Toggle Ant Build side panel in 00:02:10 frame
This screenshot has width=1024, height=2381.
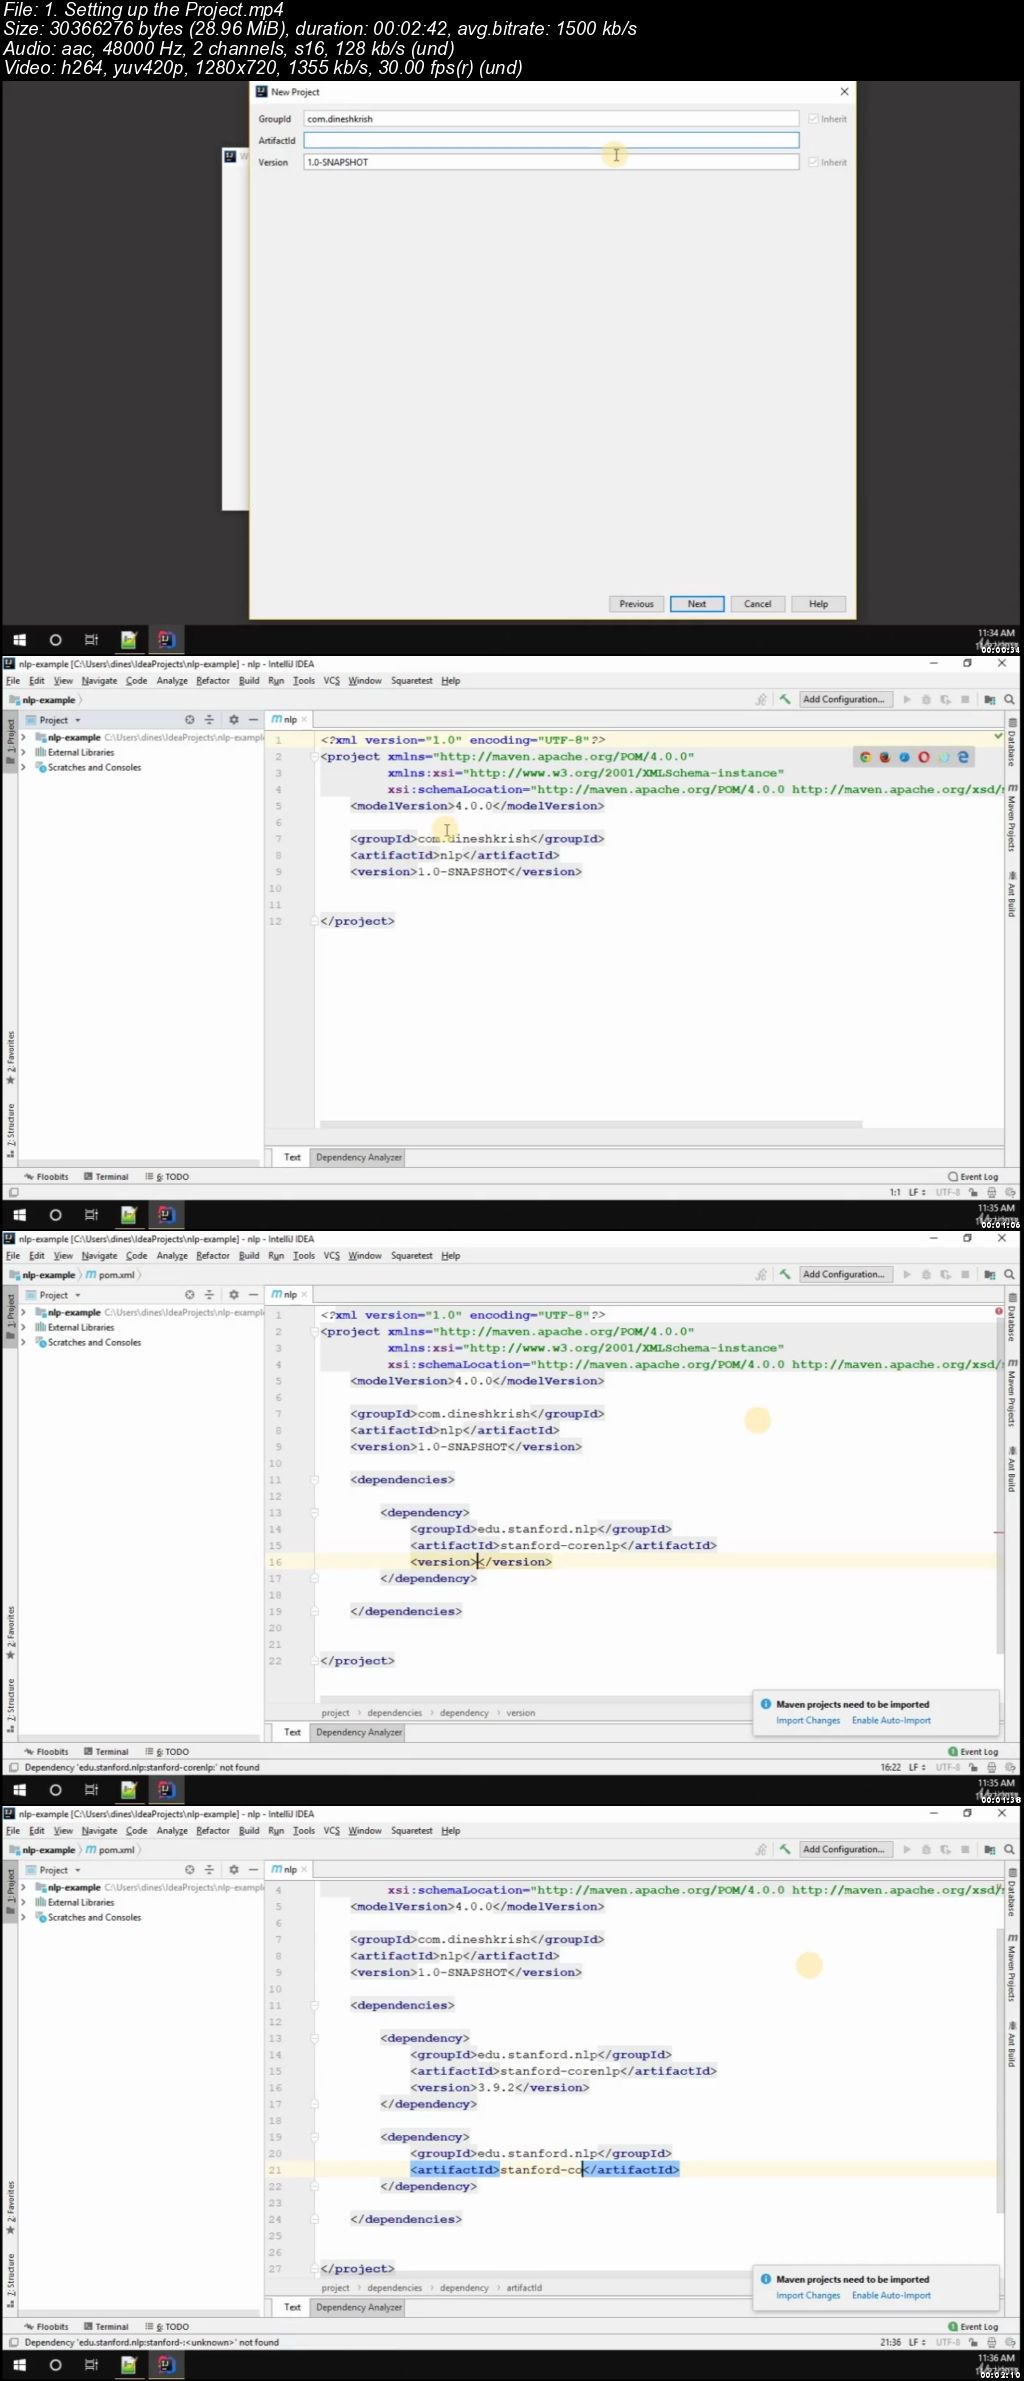1012,2044
